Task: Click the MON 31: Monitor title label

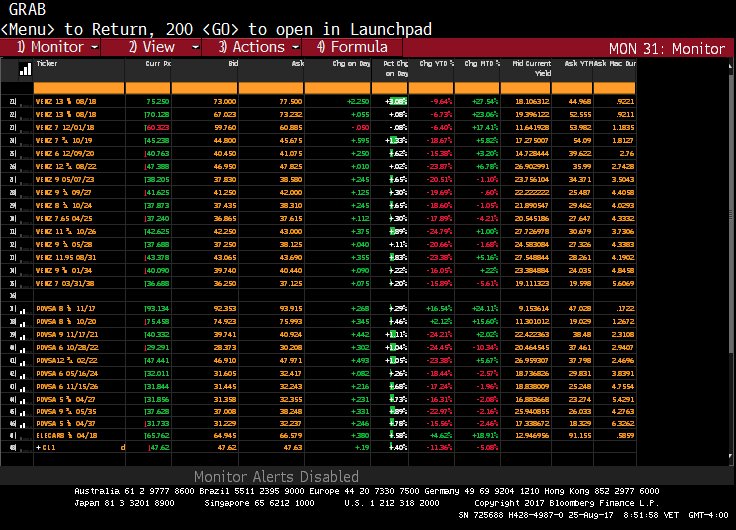Action: [x=667, y=49]
